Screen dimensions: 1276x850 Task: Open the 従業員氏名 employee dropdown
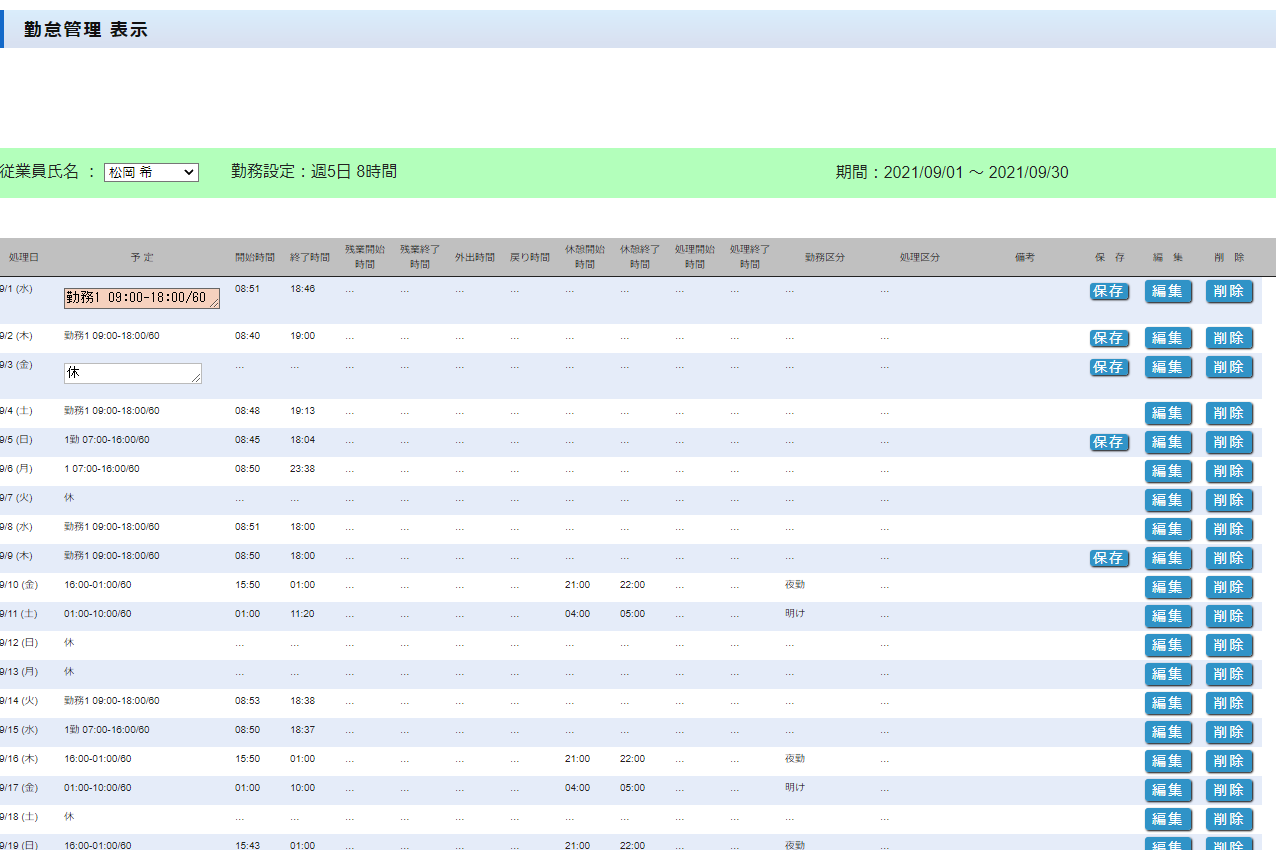pyautogui.click(x=151, y=172)
